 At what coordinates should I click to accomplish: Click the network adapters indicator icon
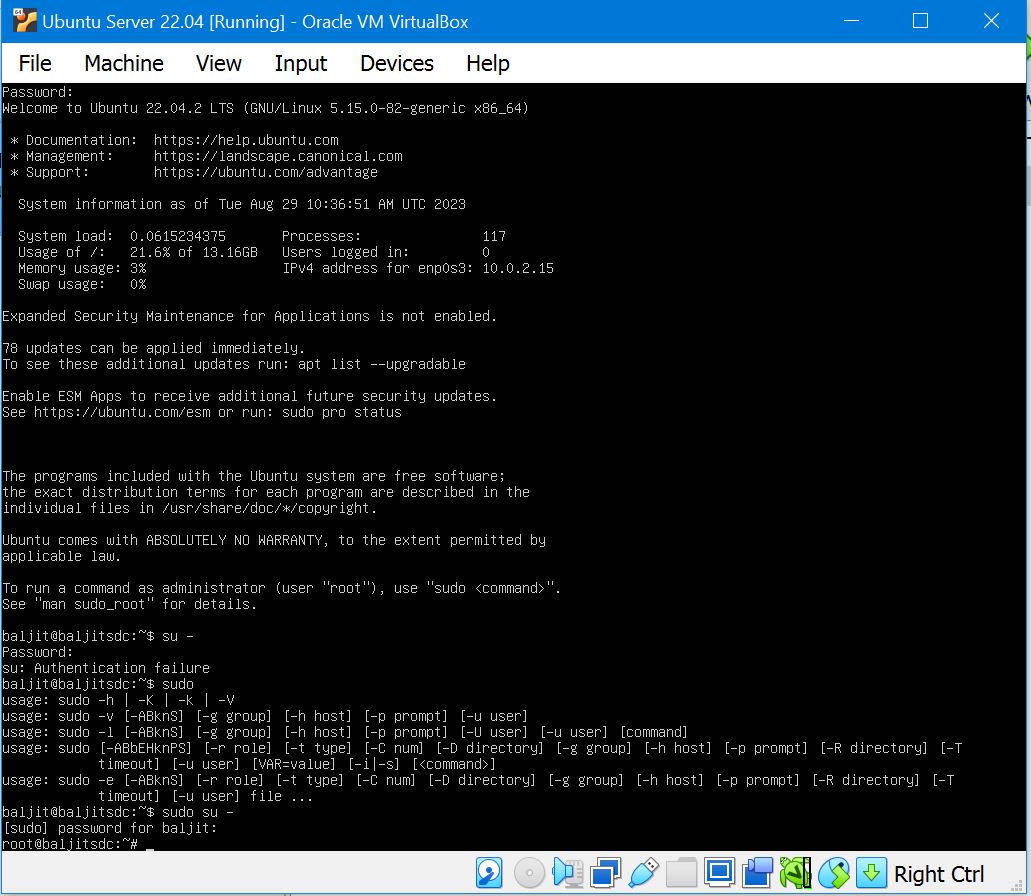point(605,874)
